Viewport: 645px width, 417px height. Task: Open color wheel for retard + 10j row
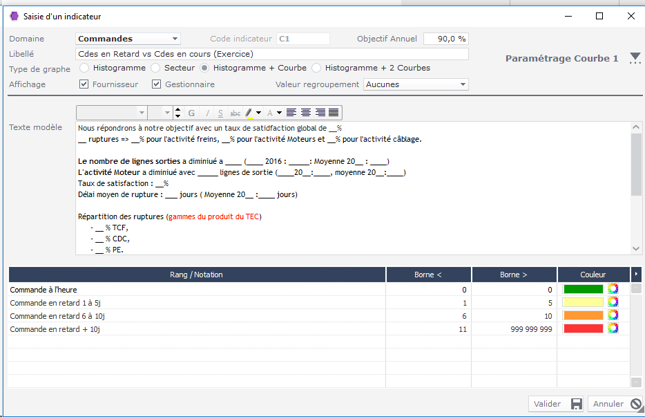(613, 328)
